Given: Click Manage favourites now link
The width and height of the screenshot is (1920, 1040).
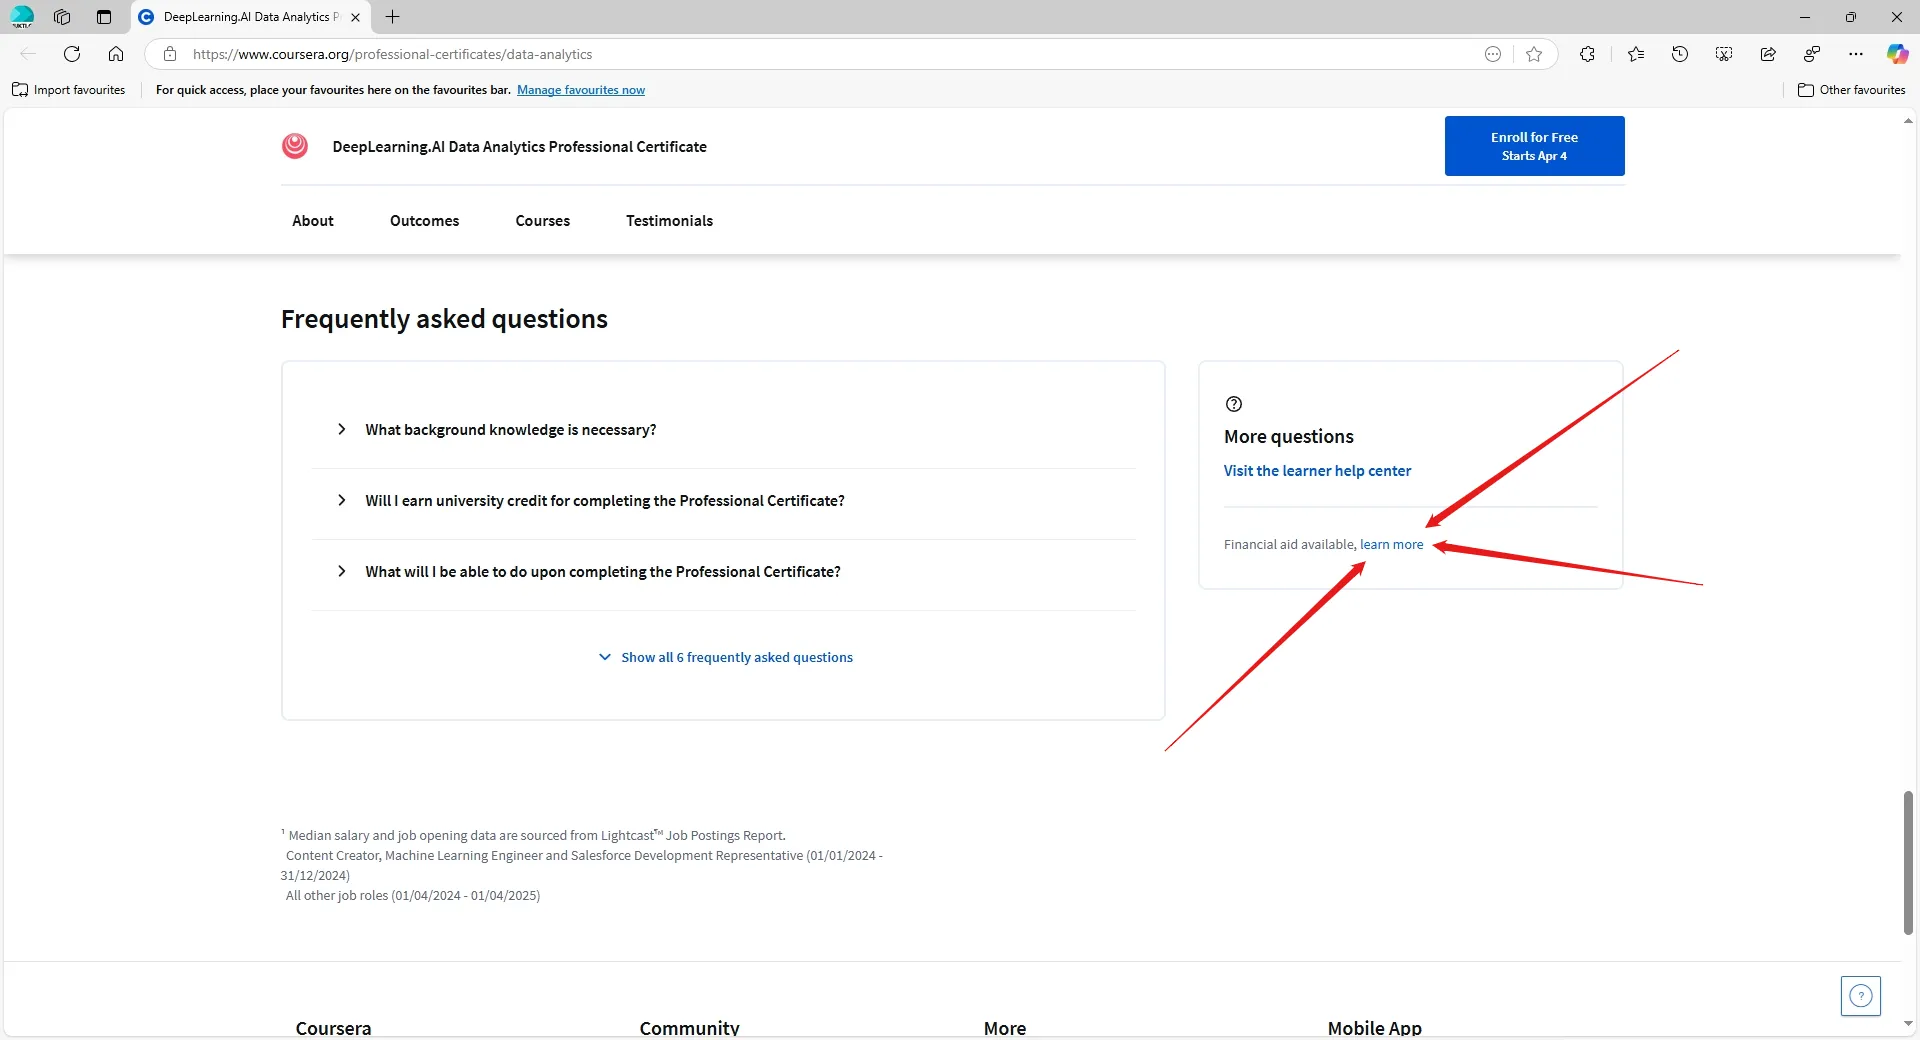Looking at the screenshot, I should [581, 90].
